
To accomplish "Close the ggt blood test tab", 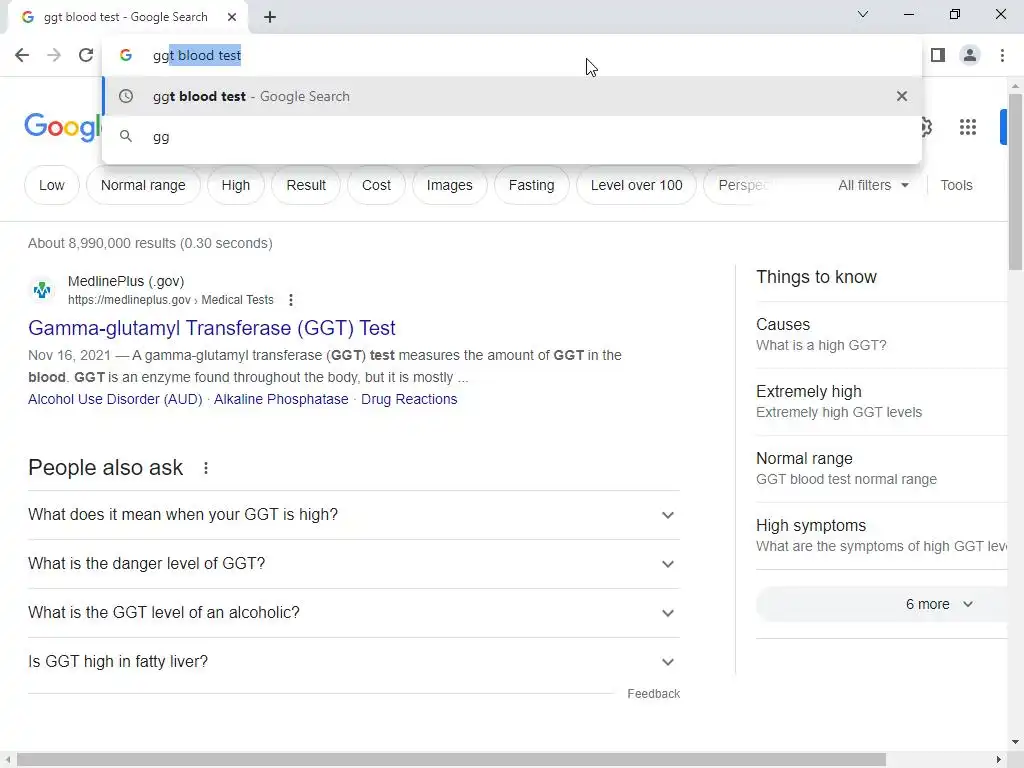I will (232, 17).
